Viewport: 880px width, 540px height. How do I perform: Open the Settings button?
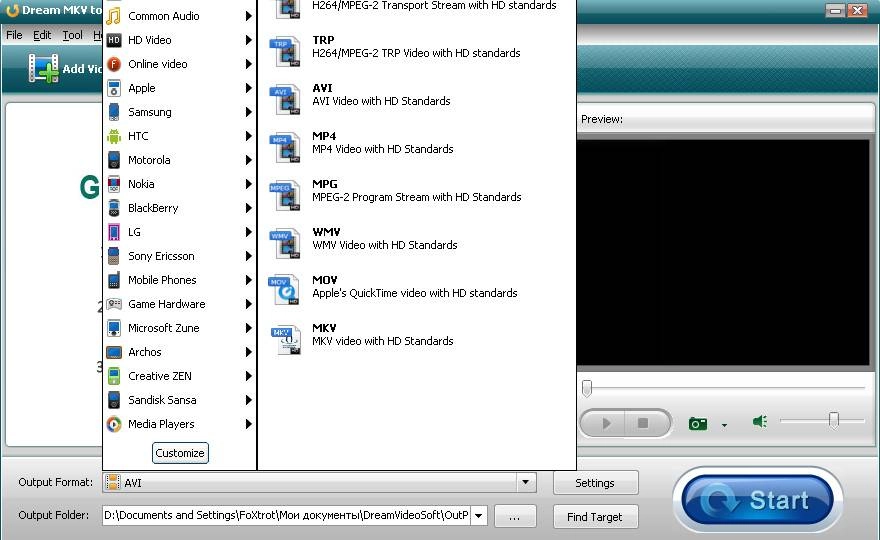pos(595,483)
